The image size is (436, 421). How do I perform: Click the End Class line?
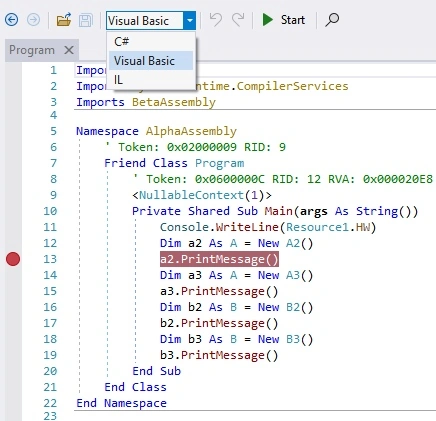pos(135,387)
